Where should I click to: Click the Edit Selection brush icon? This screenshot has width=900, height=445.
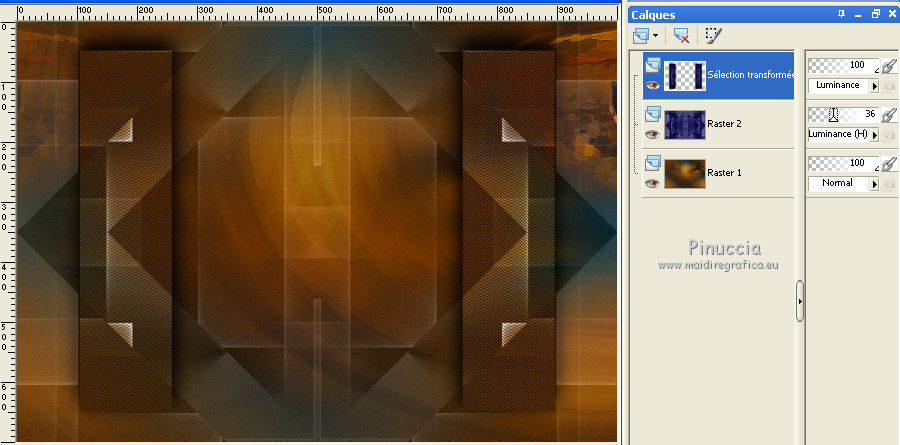(x=712, y=37)
